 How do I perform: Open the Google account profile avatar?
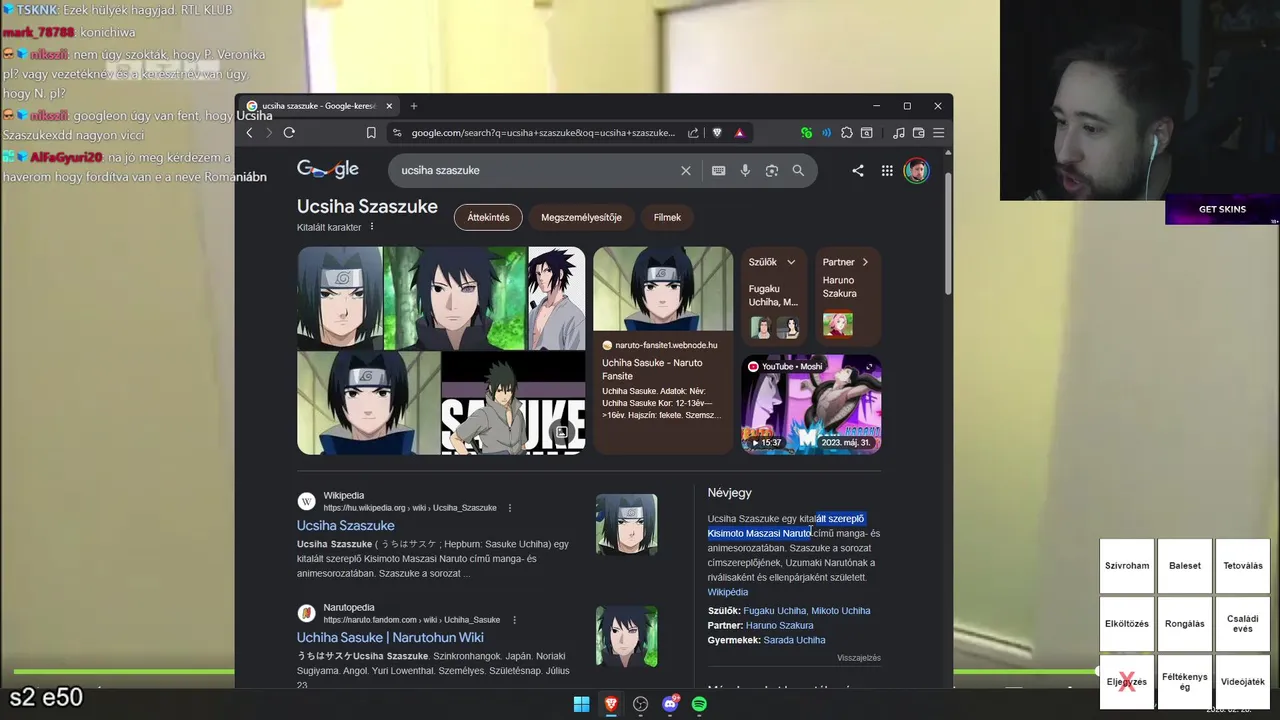click(916, 171)
